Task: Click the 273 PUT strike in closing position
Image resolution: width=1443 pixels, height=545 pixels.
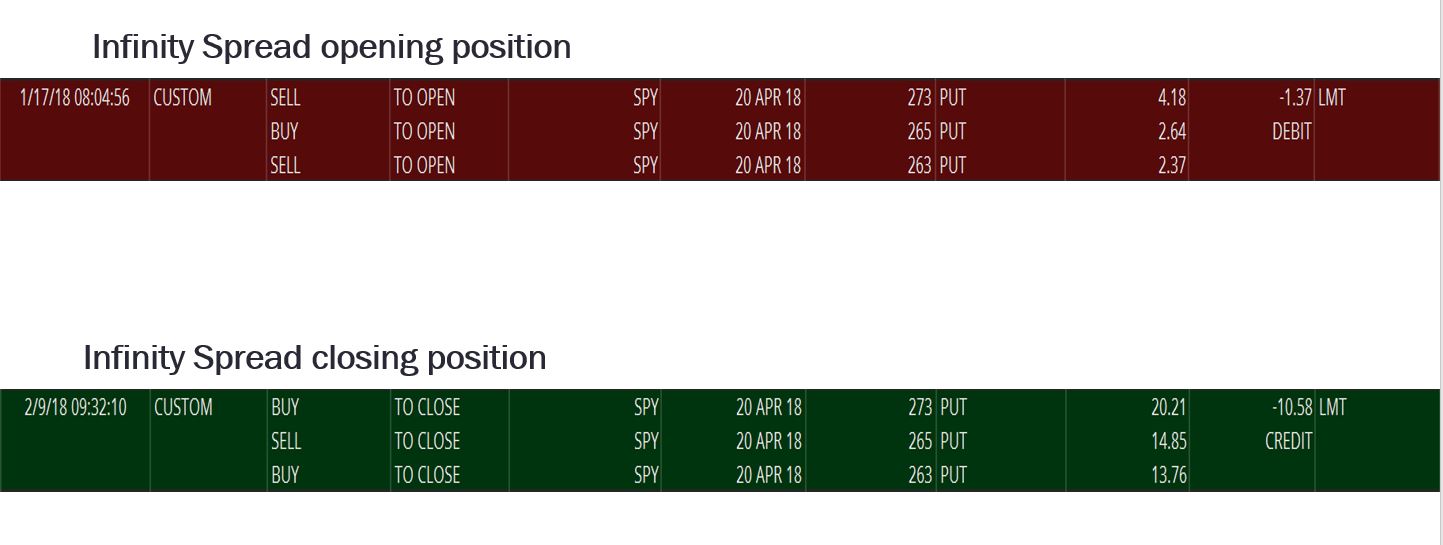Action: tap(937, 408)
